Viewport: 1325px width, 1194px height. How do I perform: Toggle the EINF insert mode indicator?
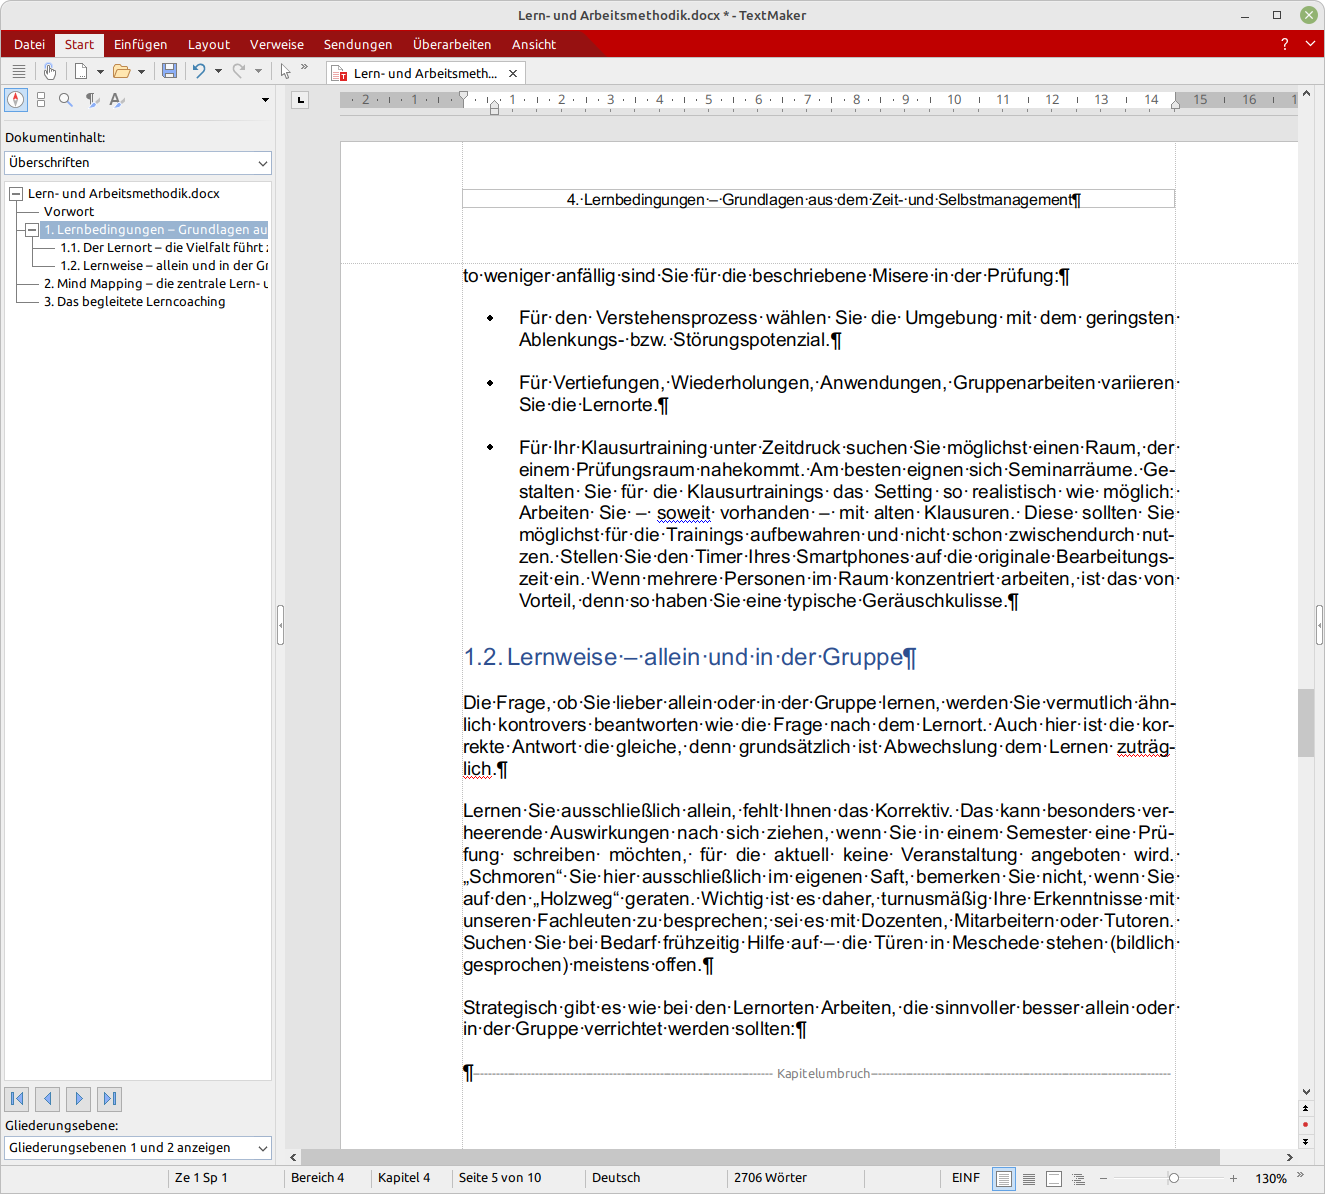coord(965,1178)
